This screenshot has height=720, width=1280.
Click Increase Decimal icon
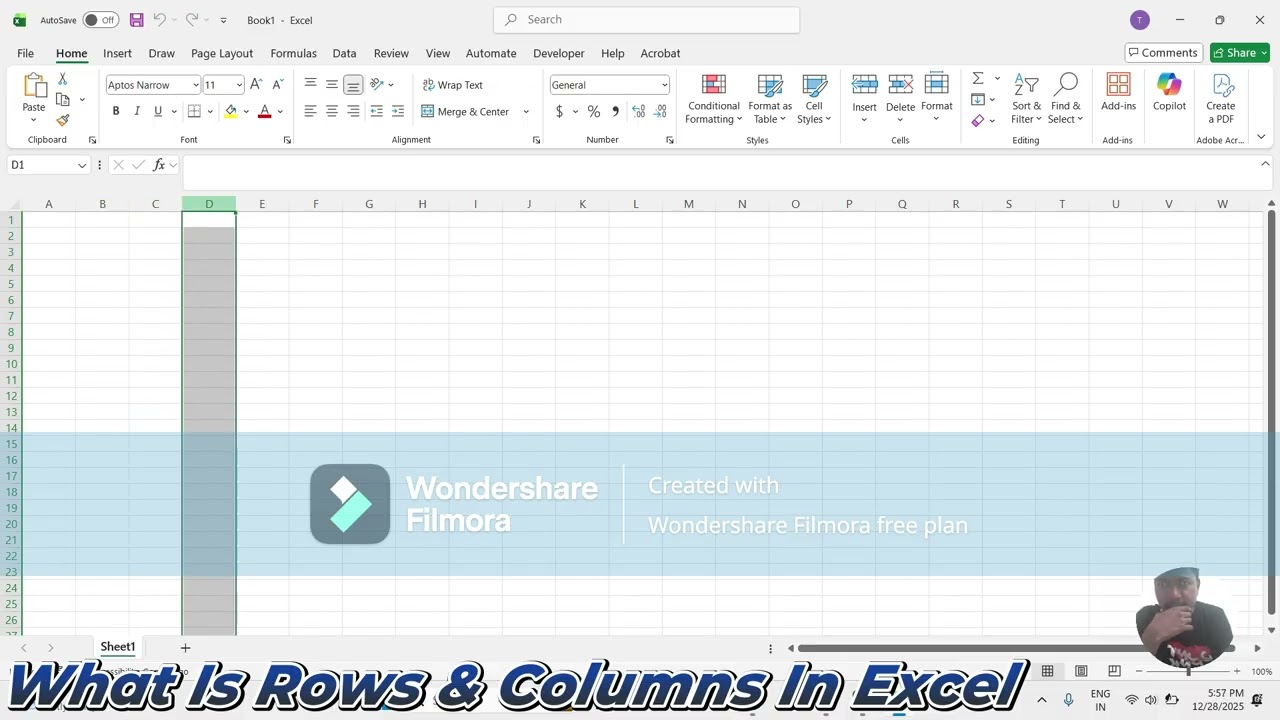(639, 111)
